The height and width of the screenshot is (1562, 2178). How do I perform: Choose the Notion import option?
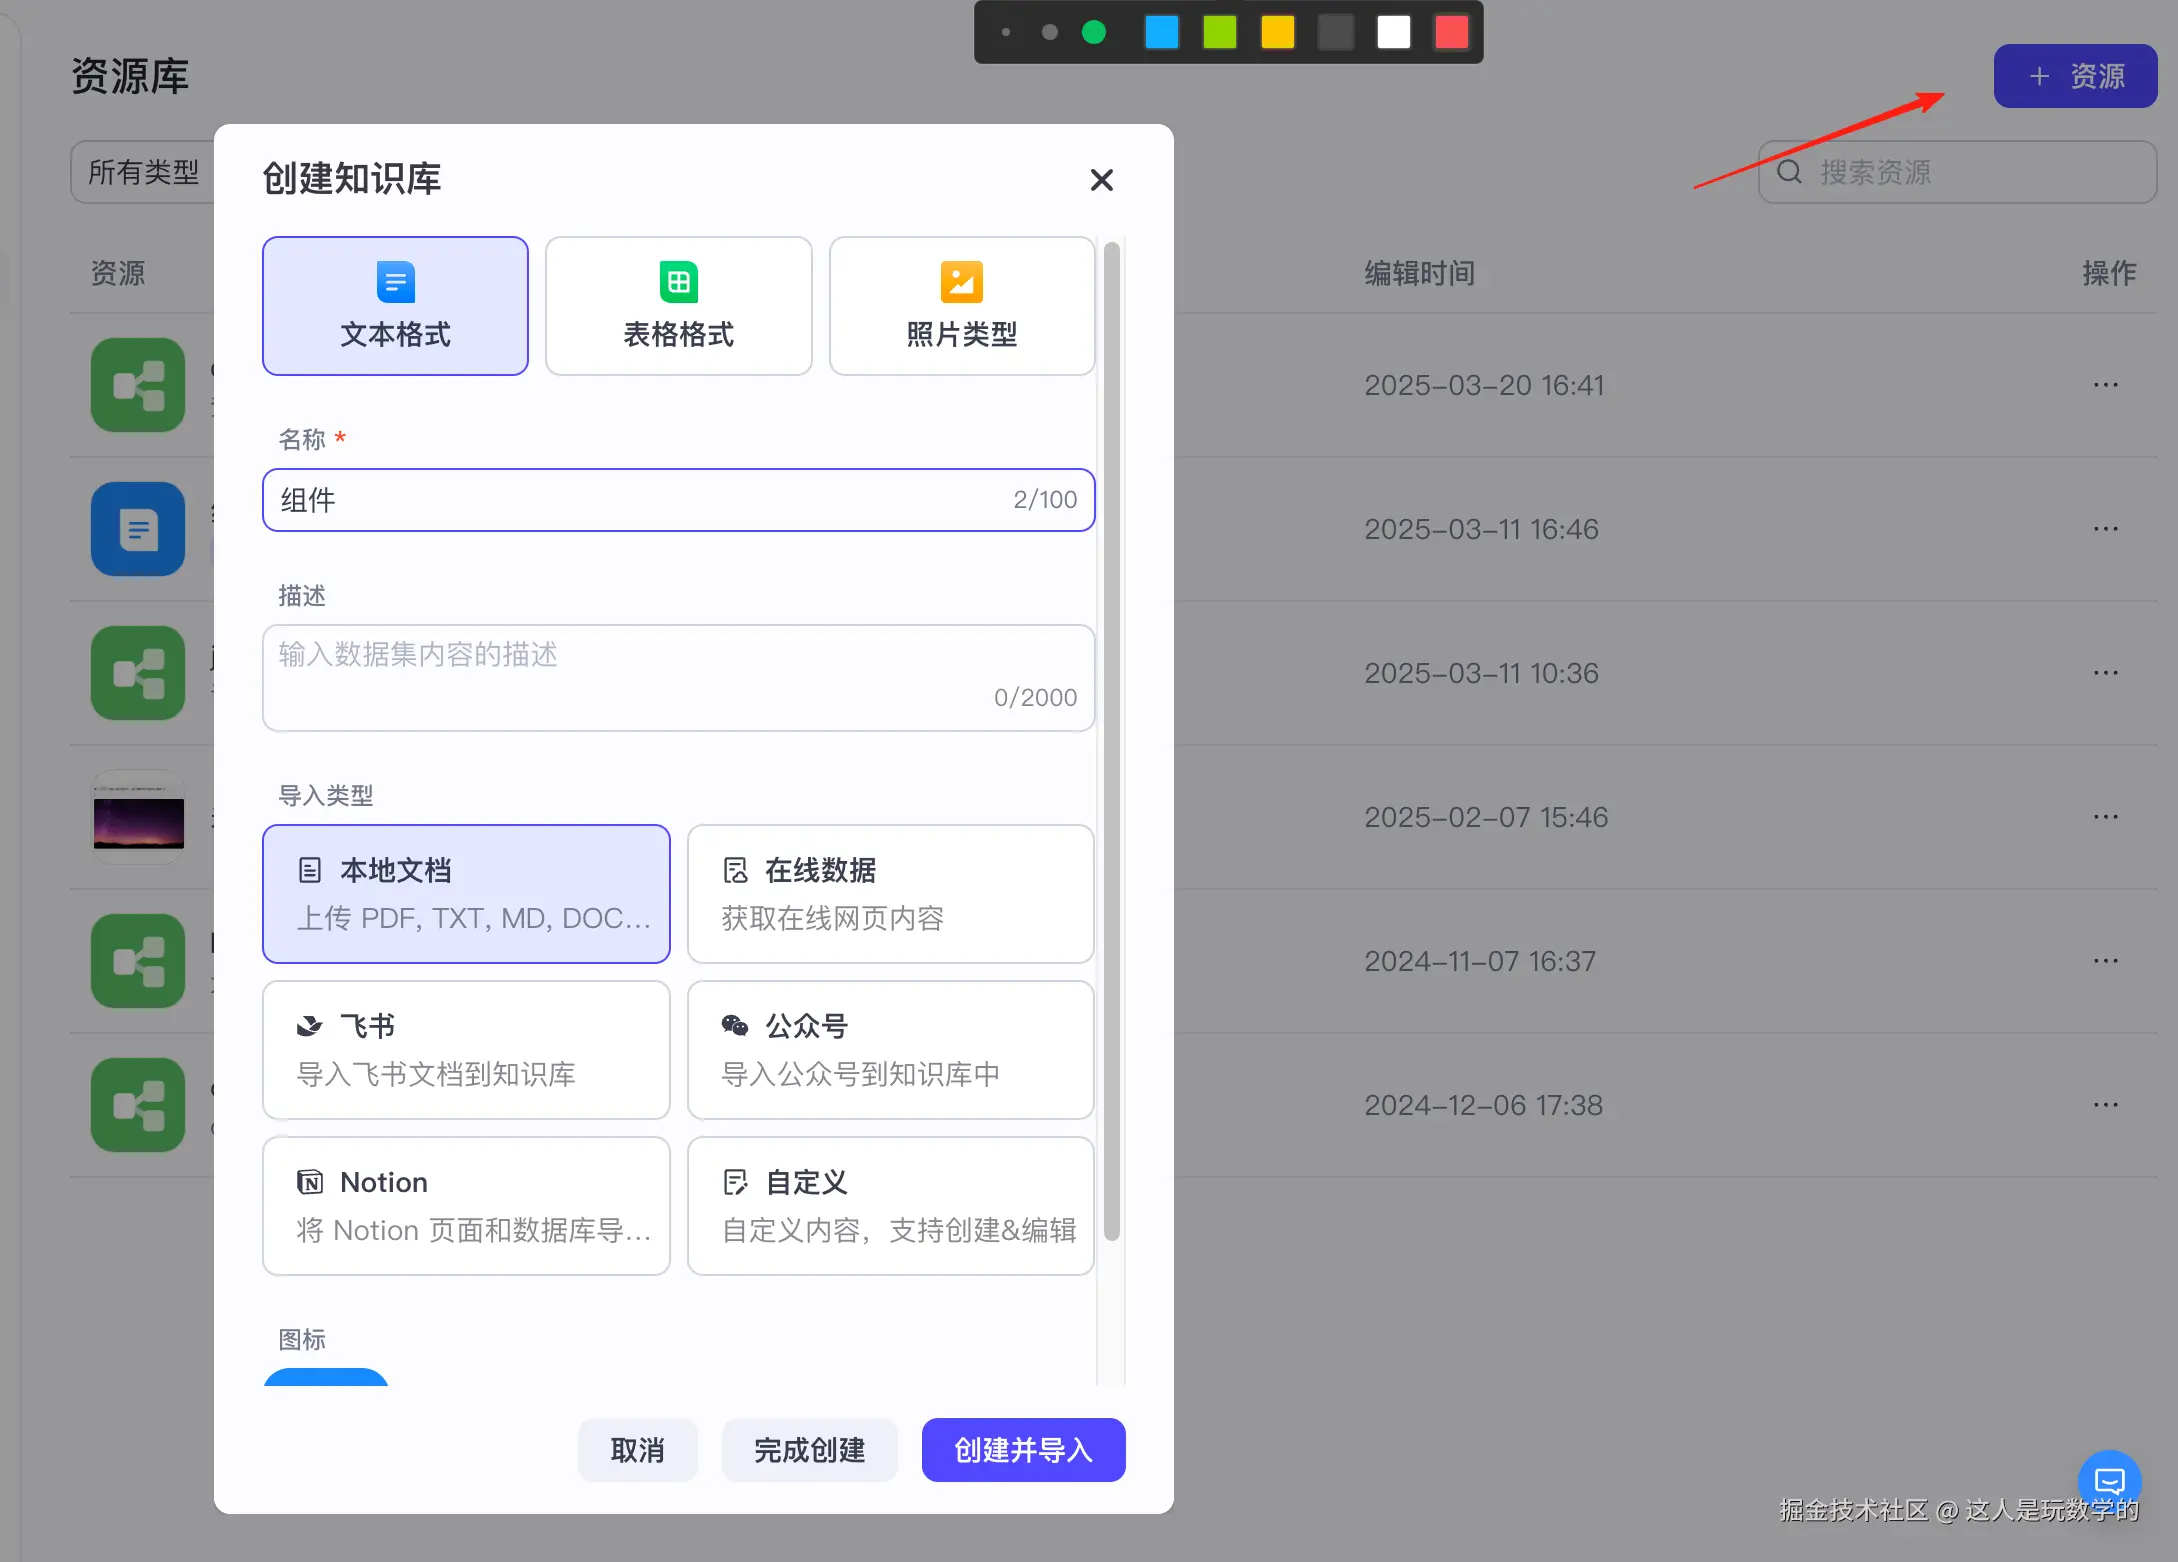466,1205
